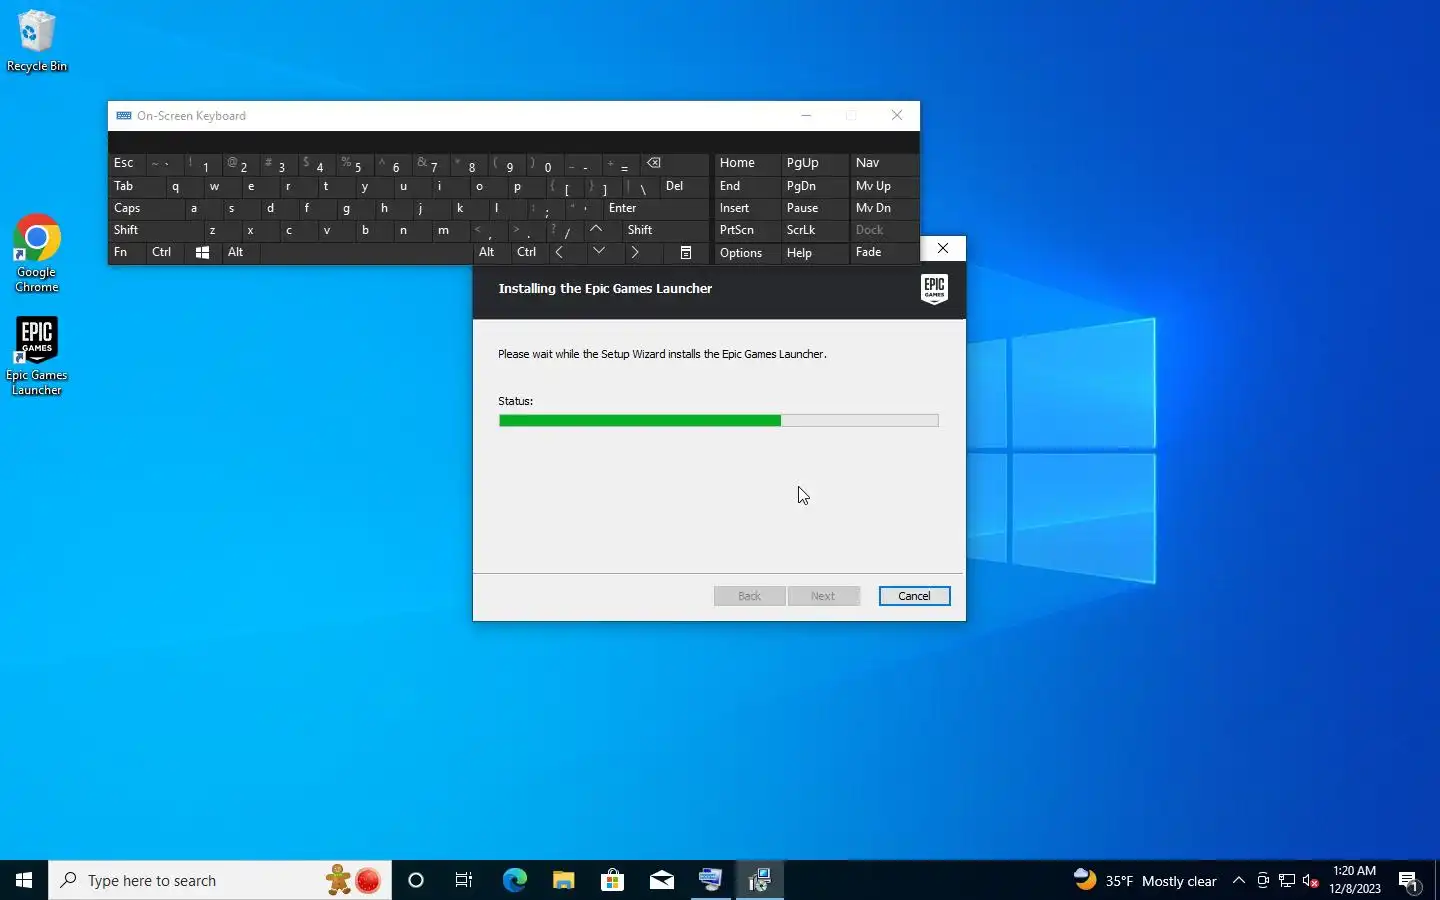The image size is (1440, 900).
Task: Open File Explorer from the taskbar
Action: tap(563, 880)
